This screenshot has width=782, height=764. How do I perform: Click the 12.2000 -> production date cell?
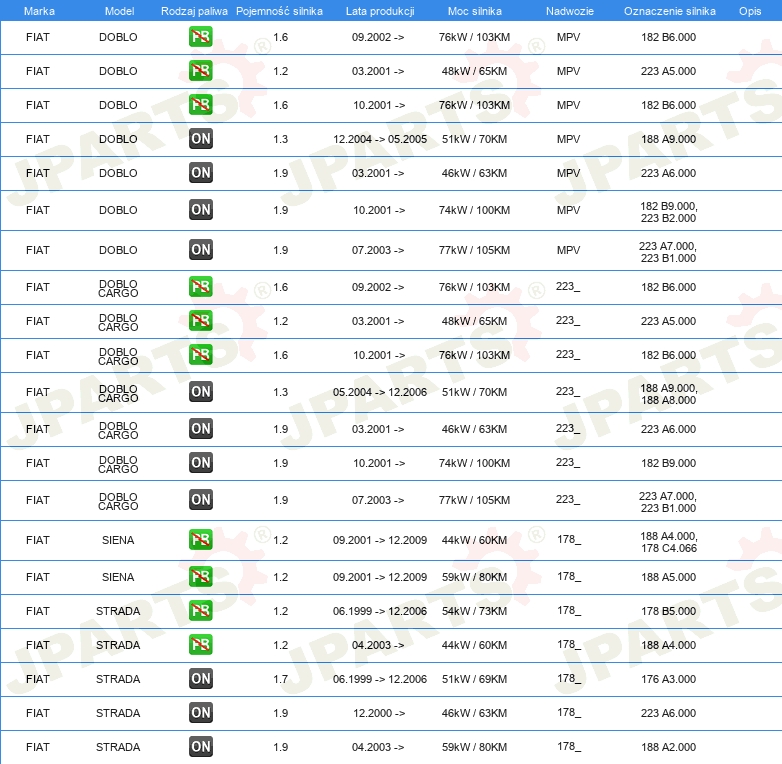(379, 713)
